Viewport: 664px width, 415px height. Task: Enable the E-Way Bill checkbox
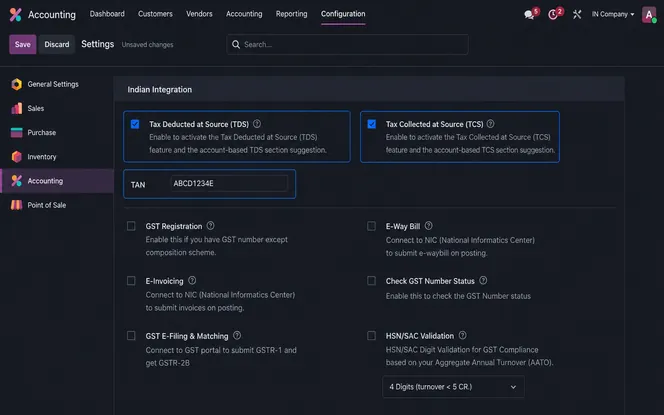click(x=371, y=226)
